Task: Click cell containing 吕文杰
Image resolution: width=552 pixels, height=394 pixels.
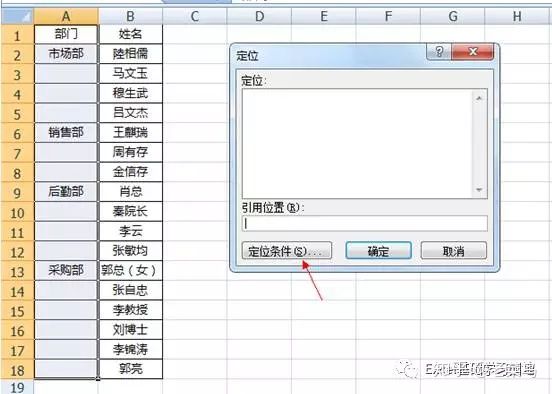Action: coord(131,113)
